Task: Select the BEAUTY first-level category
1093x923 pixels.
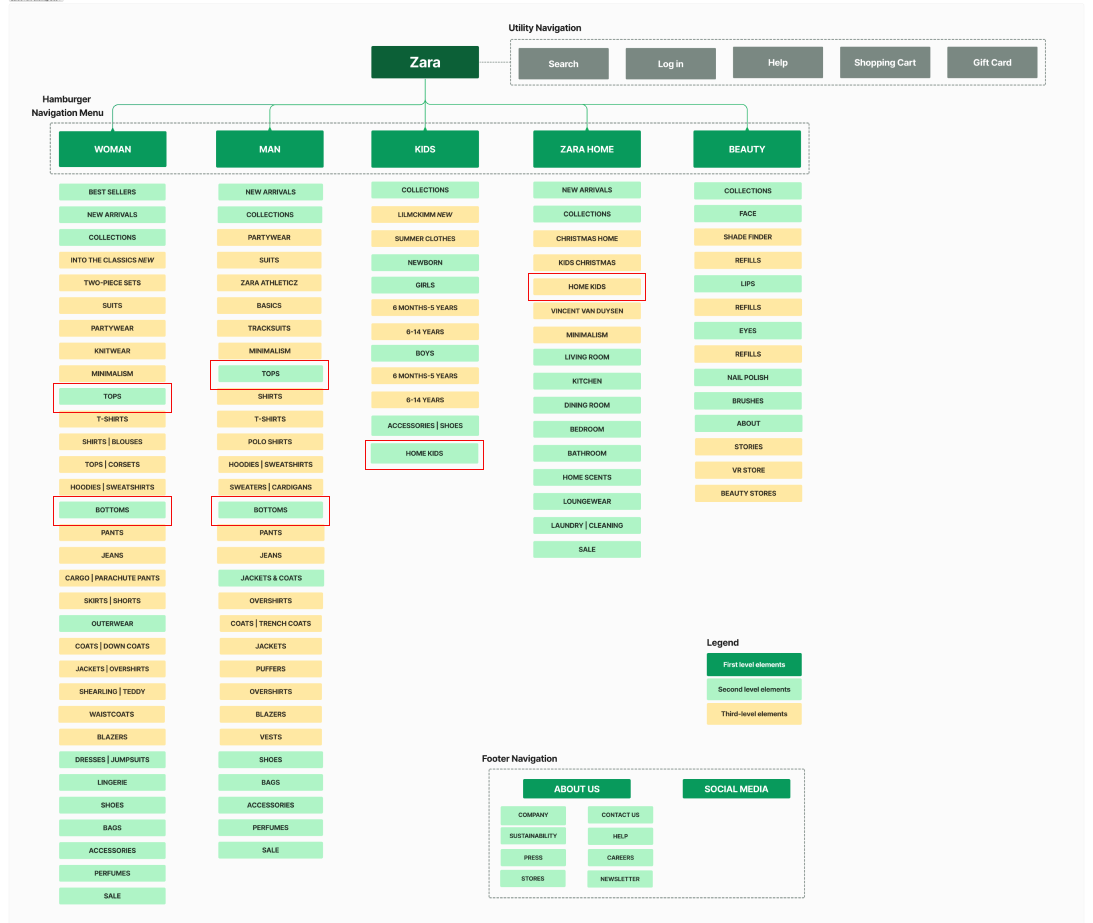Action: pyautogui.click(x=747, y=149)
